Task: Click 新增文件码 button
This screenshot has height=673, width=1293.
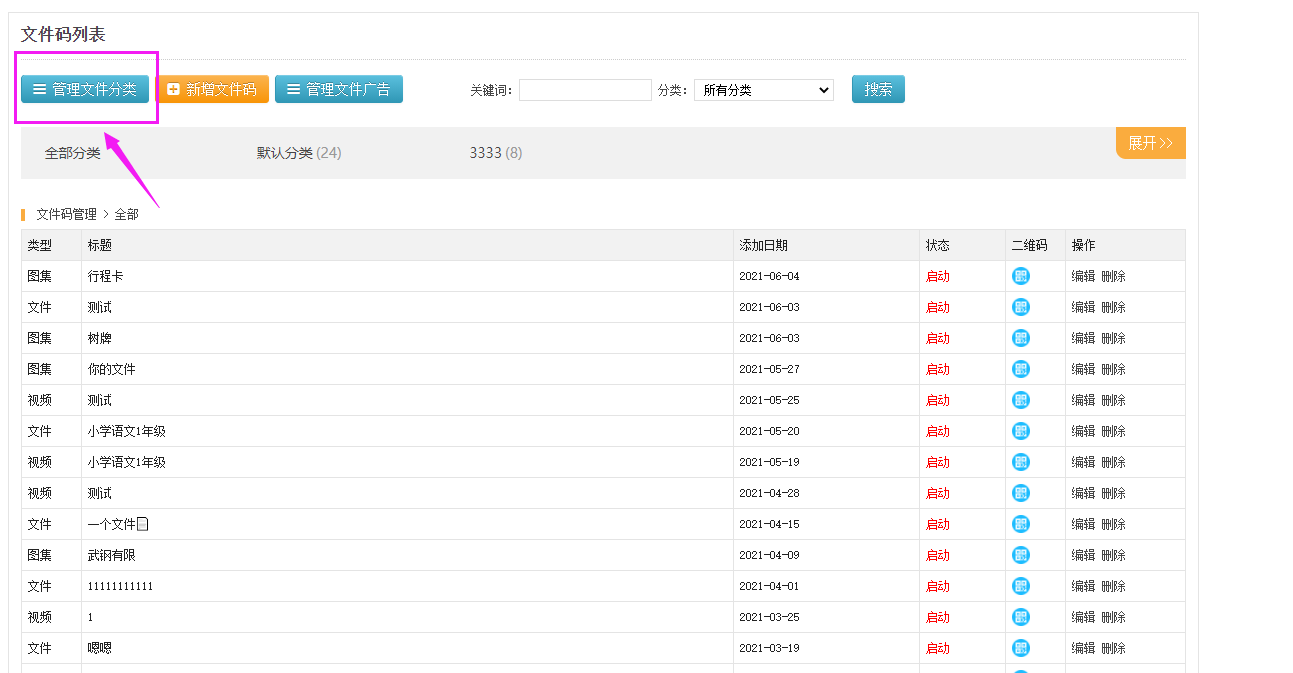Action: [x=212, y=89]
